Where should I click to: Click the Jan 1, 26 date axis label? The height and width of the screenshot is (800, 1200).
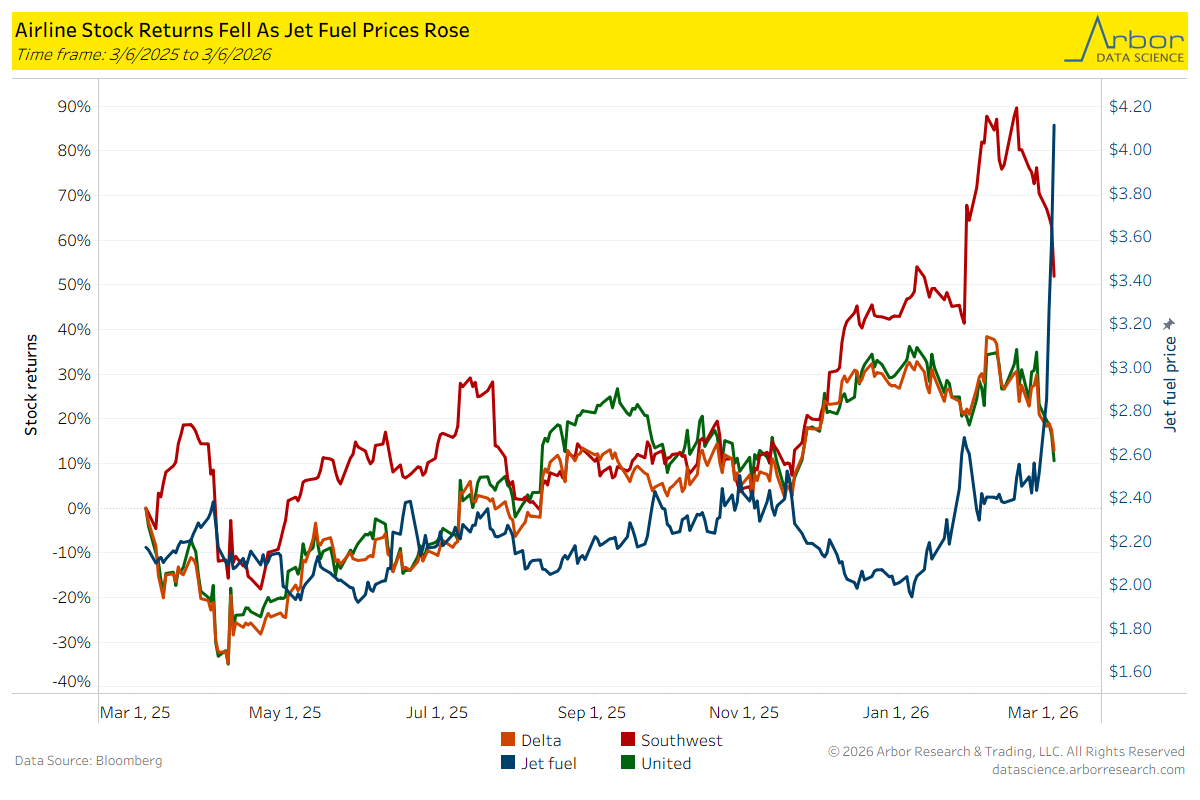[895, 713]
